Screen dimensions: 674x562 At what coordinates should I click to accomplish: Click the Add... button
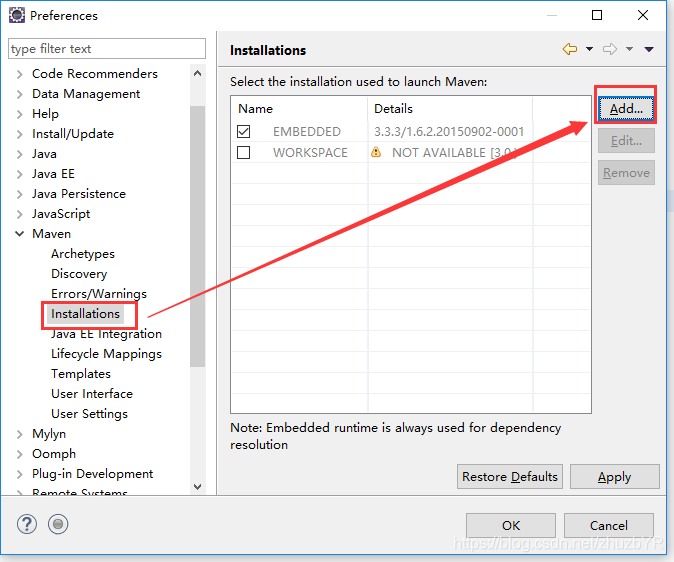click(626, 109)
